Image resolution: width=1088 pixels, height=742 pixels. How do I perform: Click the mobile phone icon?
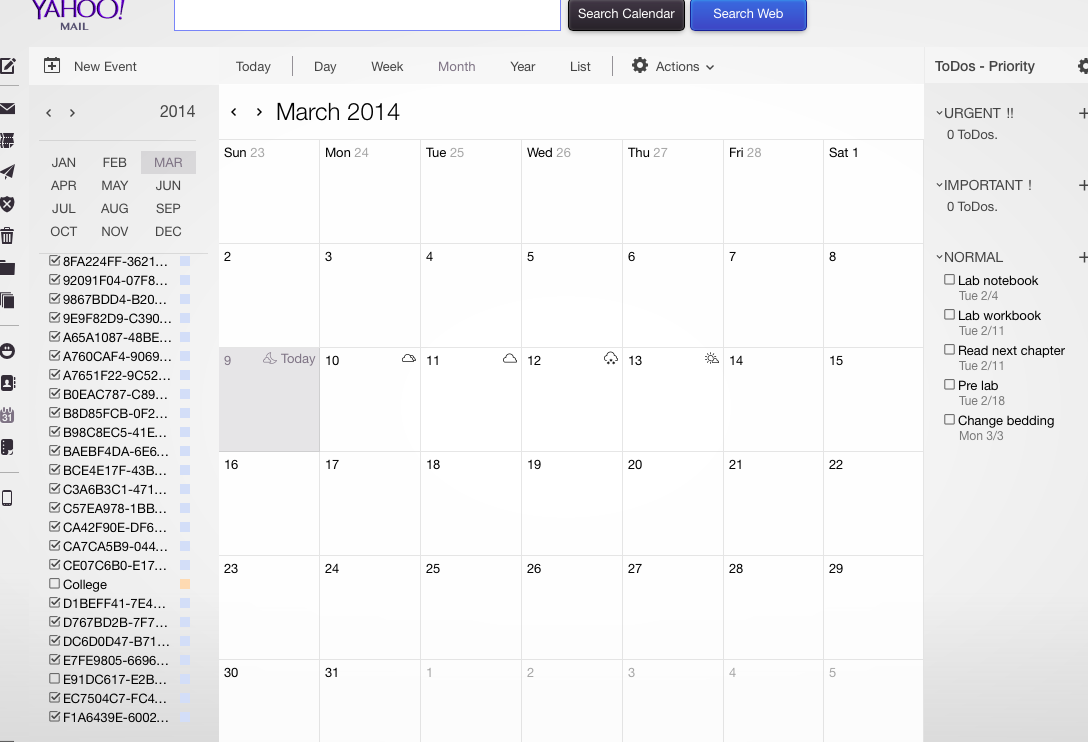(x=7, y=498)
